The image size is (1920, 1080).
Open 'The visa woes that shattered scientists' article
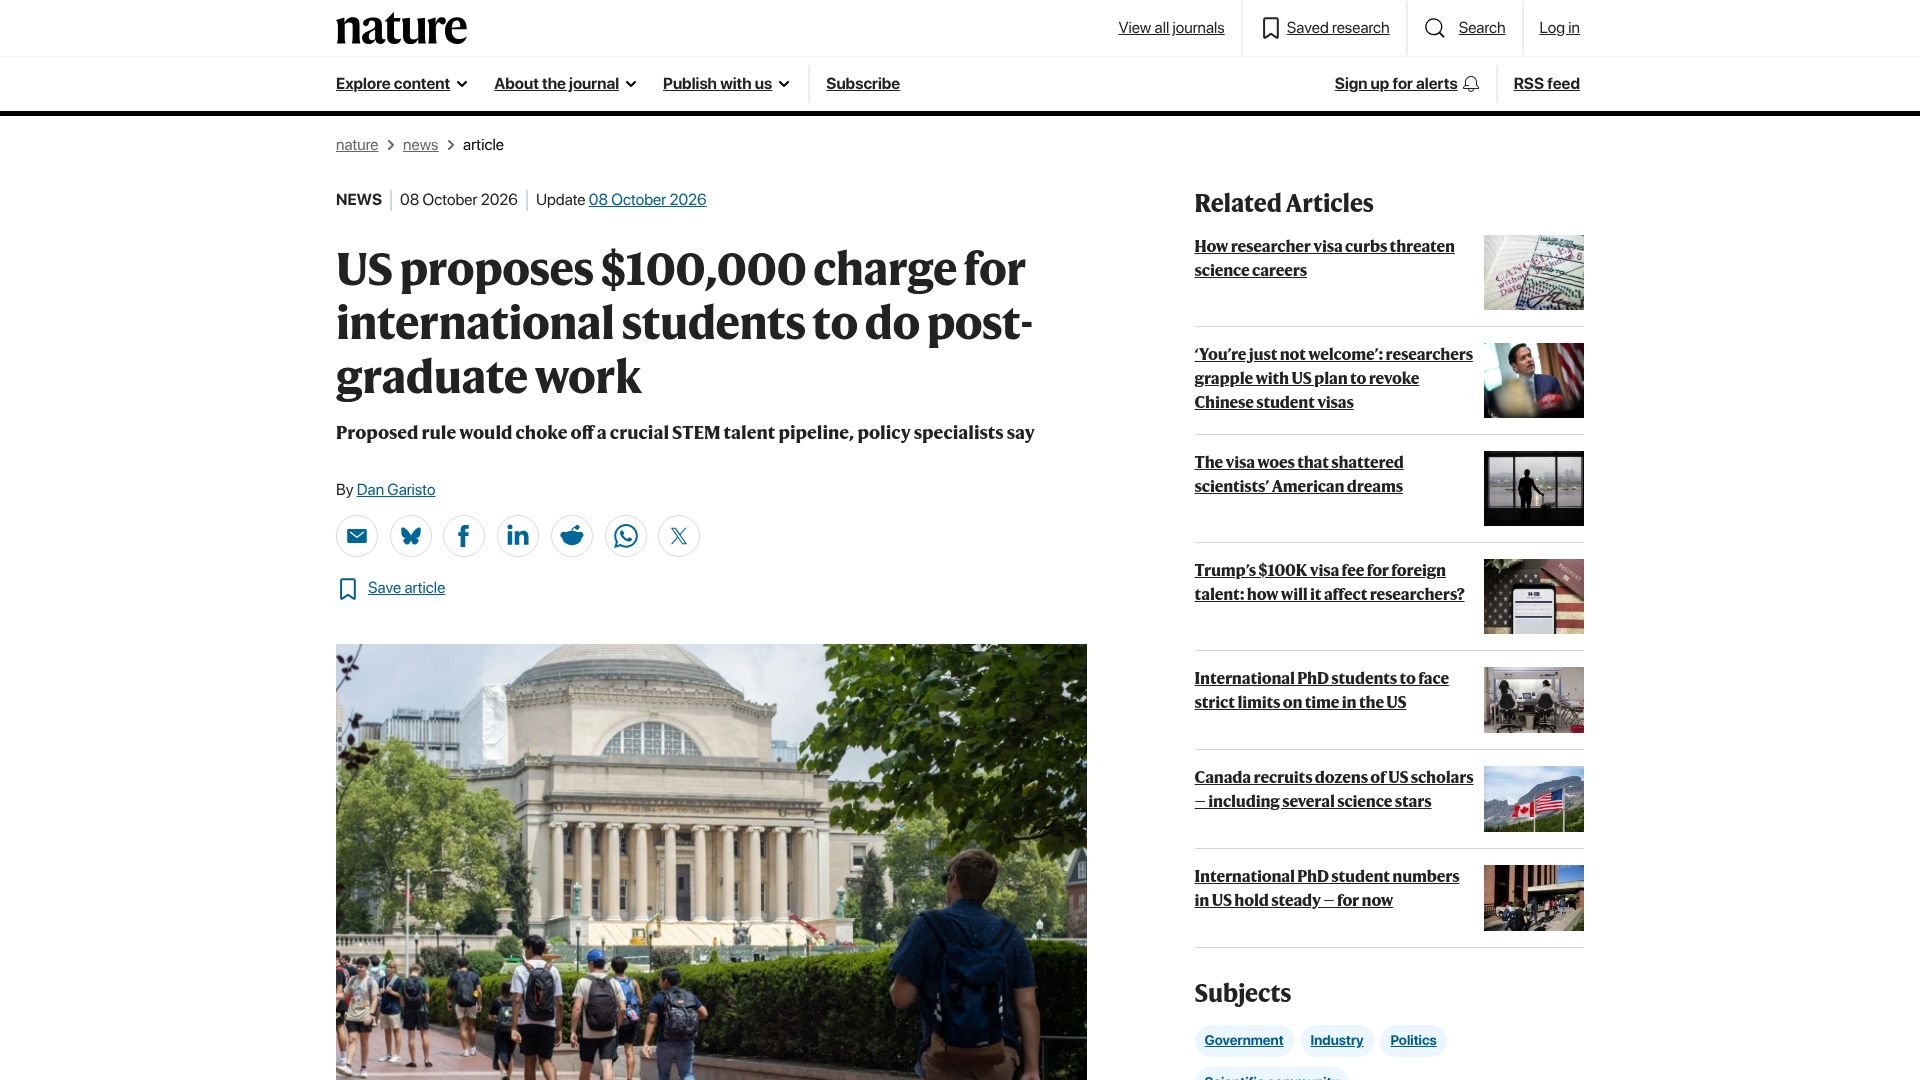click(x=1298, y=474)
